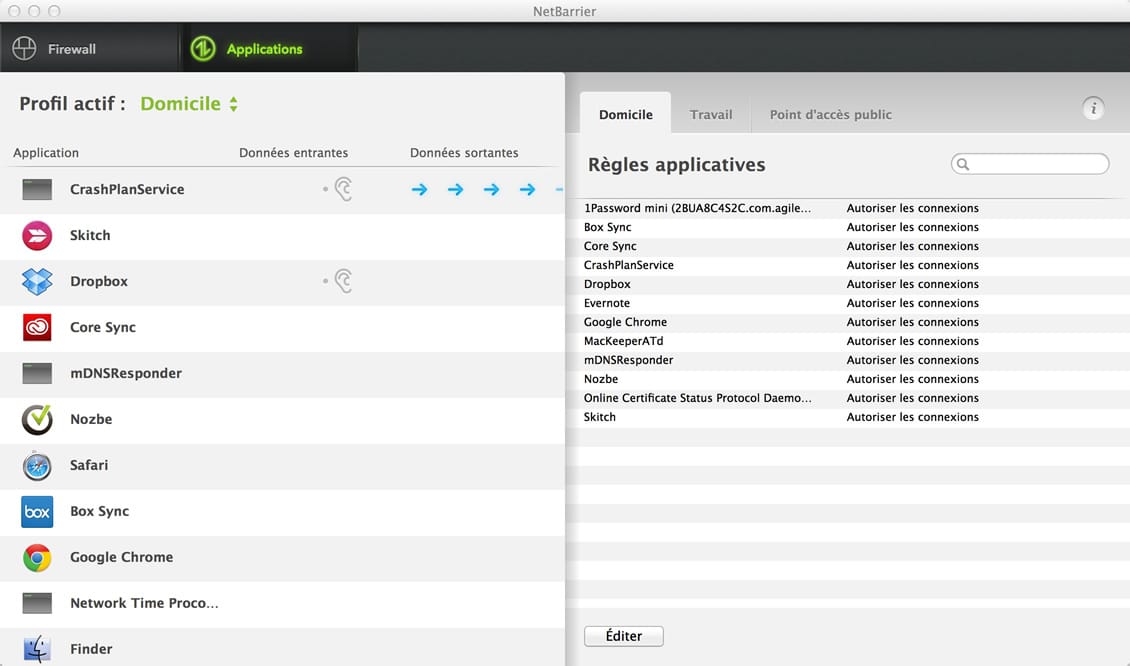The image size is (1130, 666).
Task: Click the Google Chrome icon
Action: [x=37, y=558]
